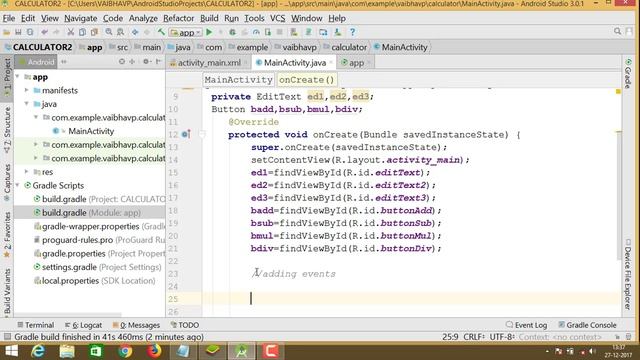Click the Paste toolbar icon
640x360 pixels.
pos(94,32)
